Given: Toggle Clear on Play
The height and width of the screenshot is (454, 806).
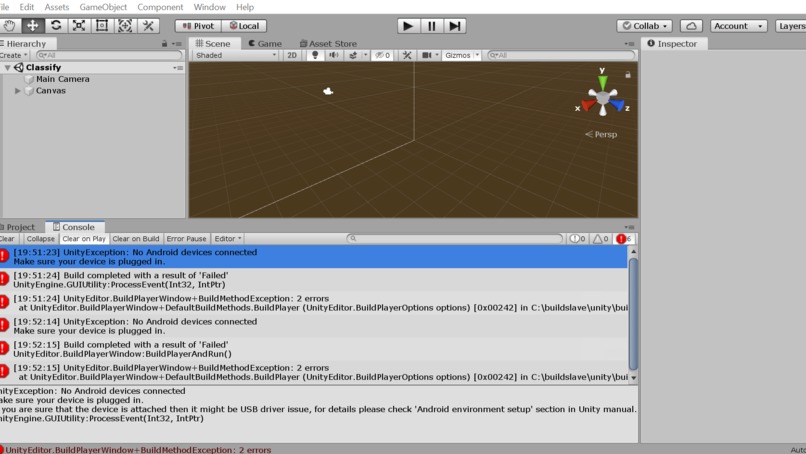Looking at the screenshot, I should click(x=84, y=239).
